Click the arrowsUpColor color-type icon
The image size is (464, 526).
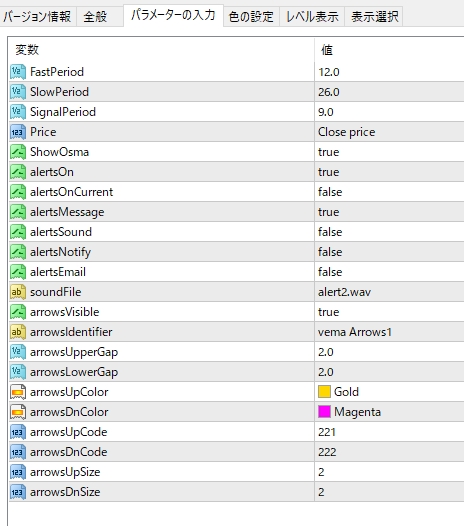pos(17,392)
